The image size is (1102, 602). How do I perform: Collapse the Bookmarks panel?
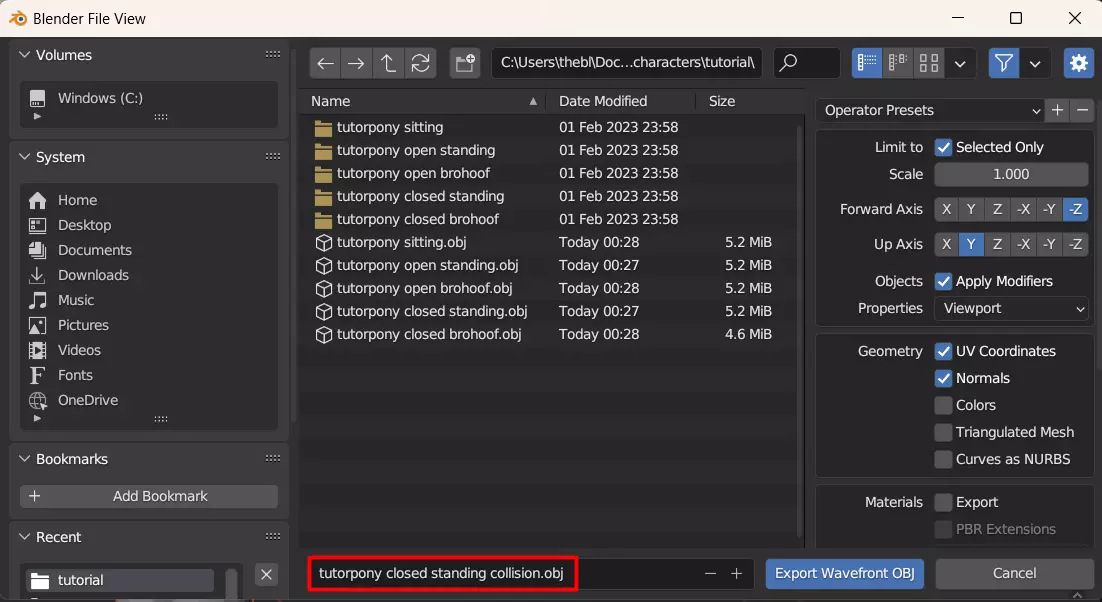pos(26,459)
